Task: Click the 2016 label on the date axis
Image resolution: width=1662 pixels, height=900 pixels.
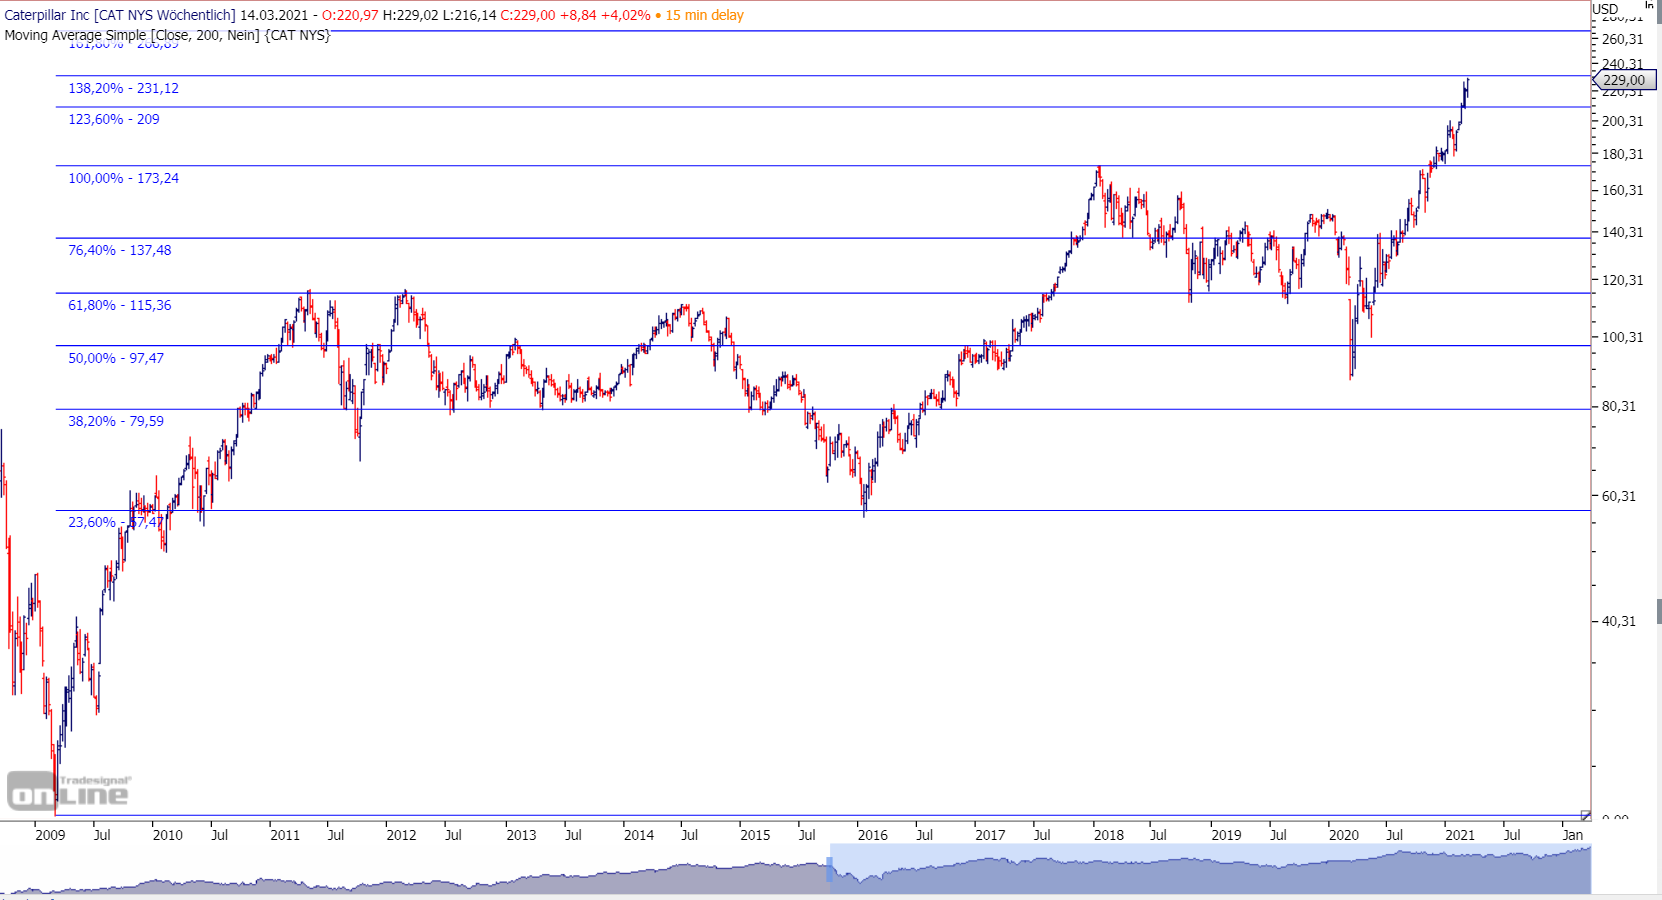Action: pyautogui.click(x=872, y=835)
